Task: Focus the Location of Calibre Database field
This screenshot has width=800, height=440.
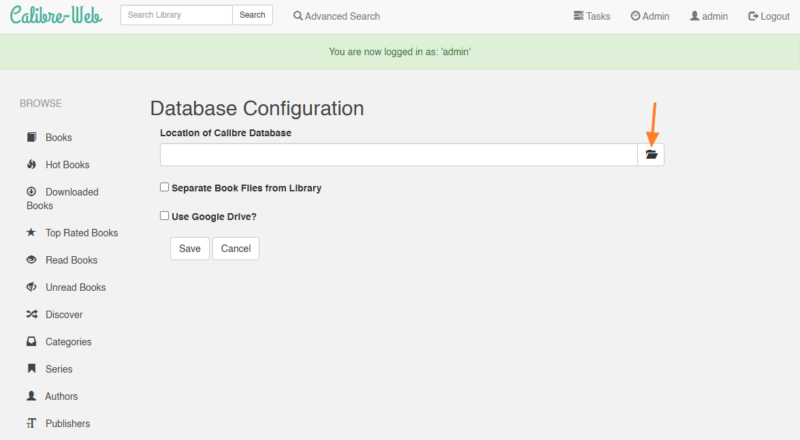Action: 398,155
